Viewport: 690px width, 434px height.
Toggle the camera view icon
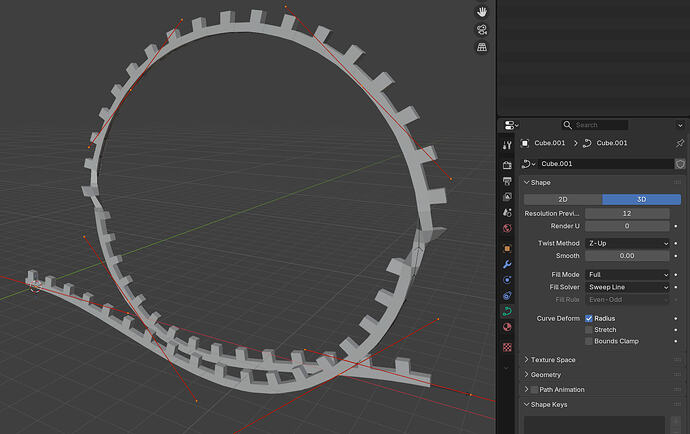coord(481,29)
